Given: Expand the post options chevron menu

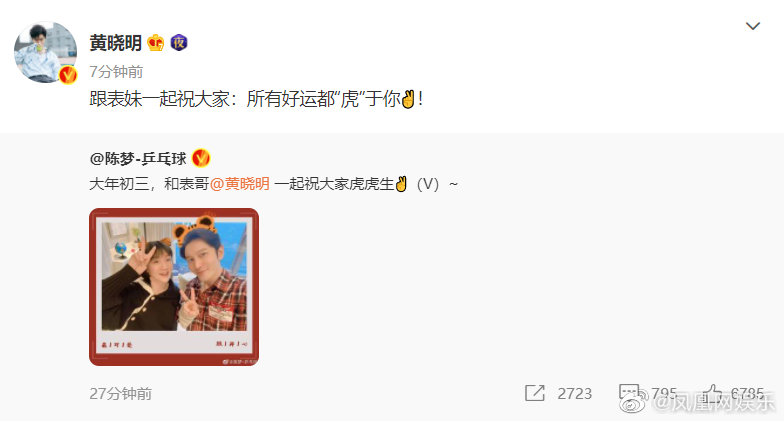Looking at the screenshot, I should coord(752,26).
